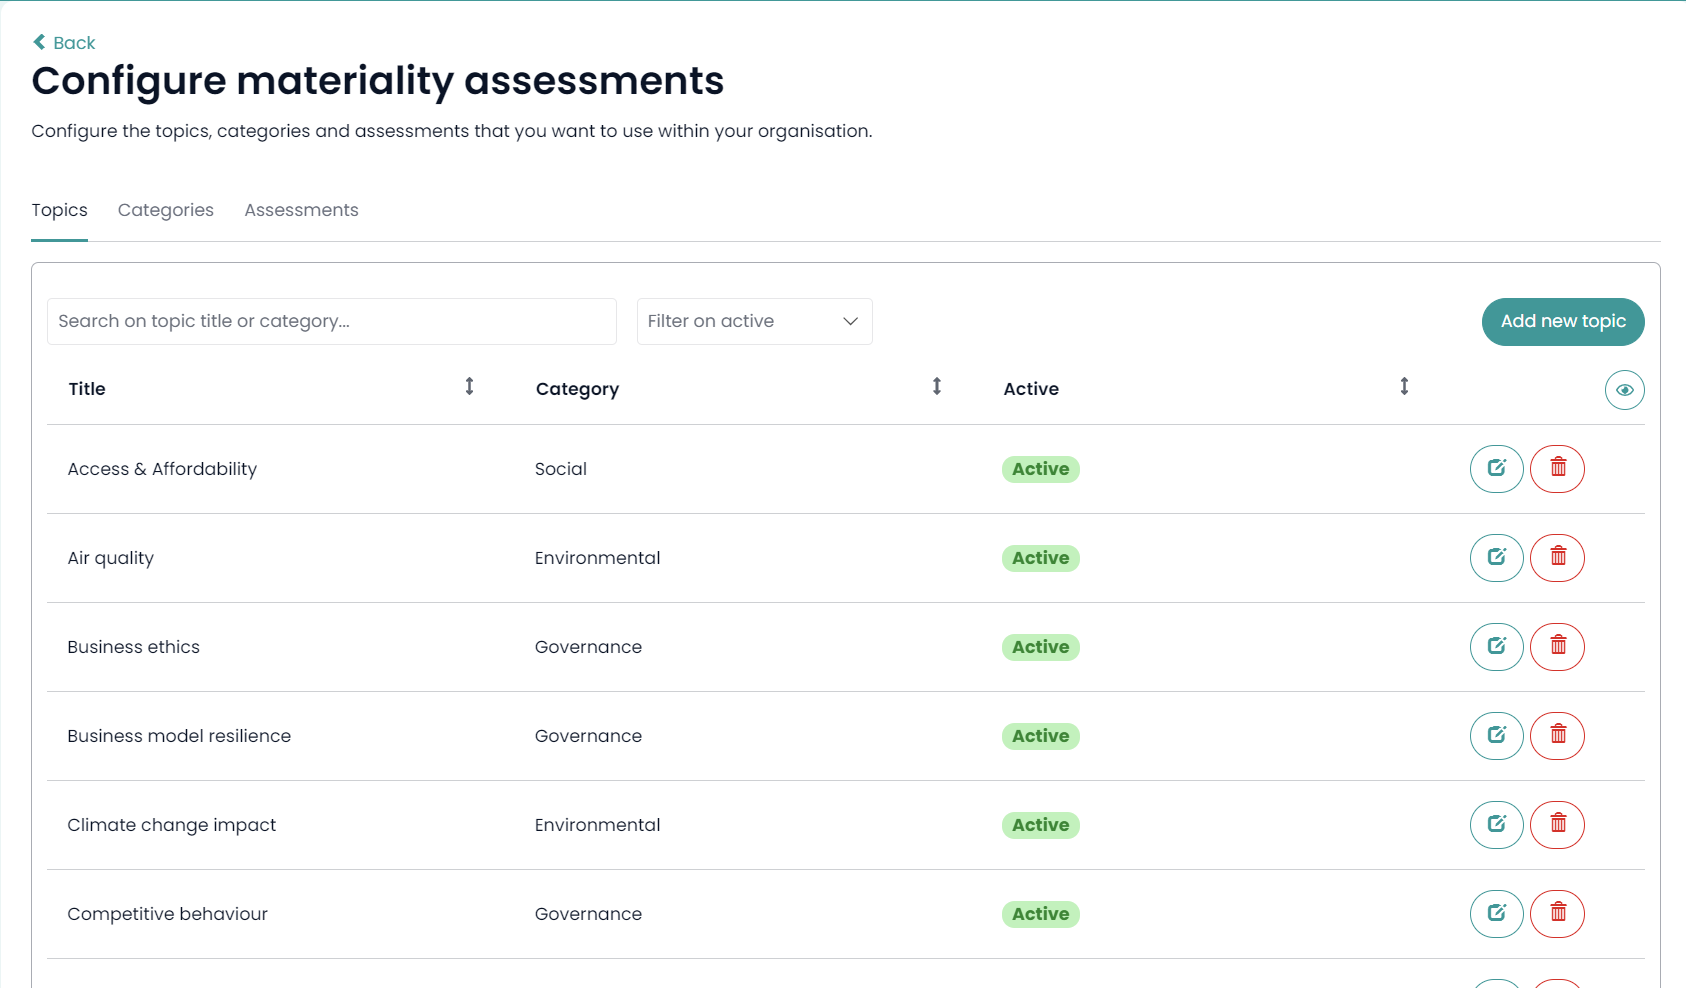The width and height of the screenshot is (1686, 988).
Task: Click the Add new topic button
Action: [x=1562, y=321]
